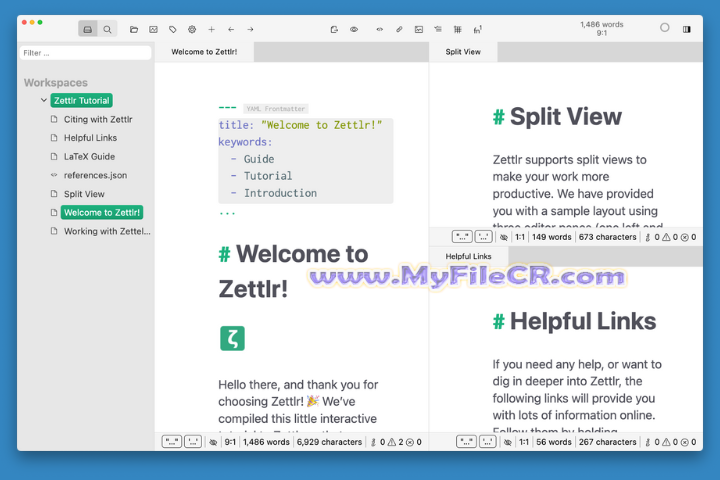This screenshot has height=480, width=720.
Task: Open single-quote selector beside 149 words
Action: point(484,237)
